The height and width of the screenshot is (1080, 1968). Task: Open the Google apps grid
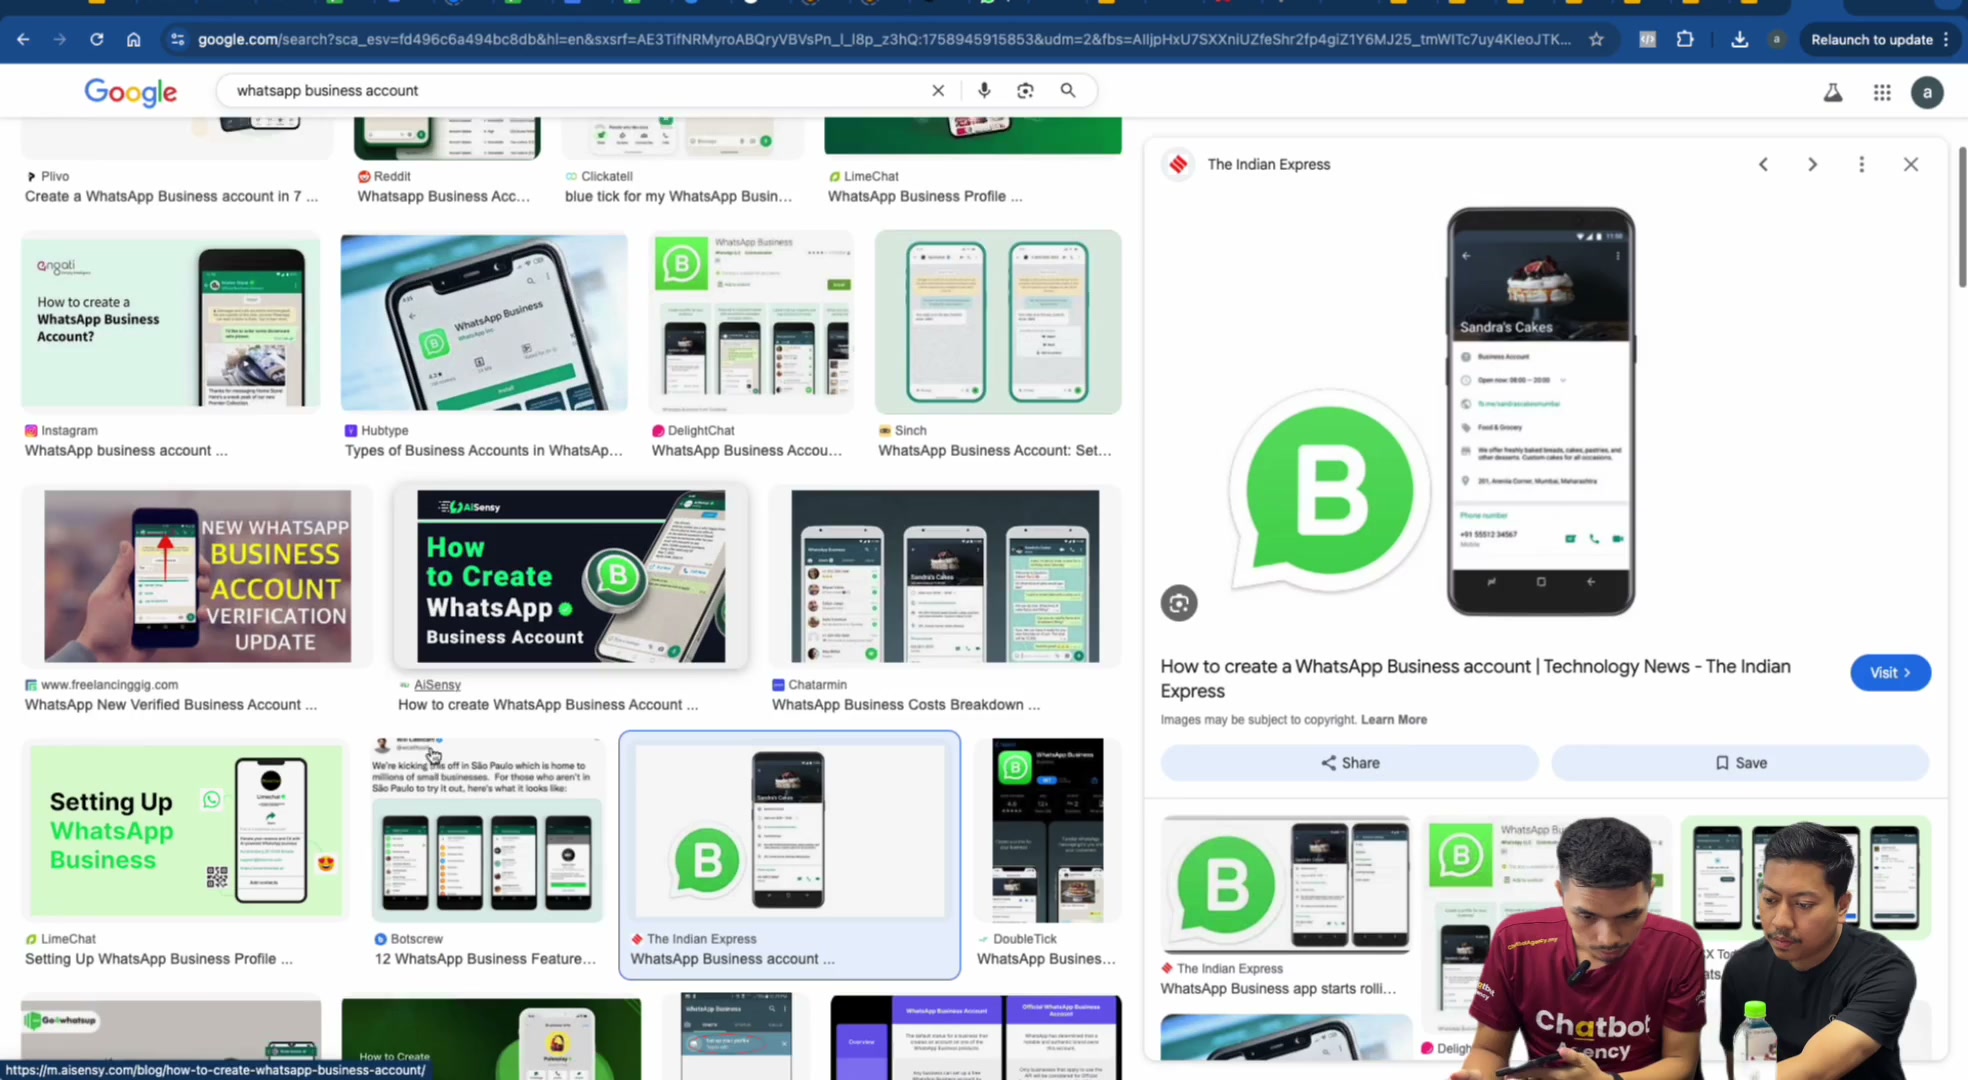[1882, 92]
